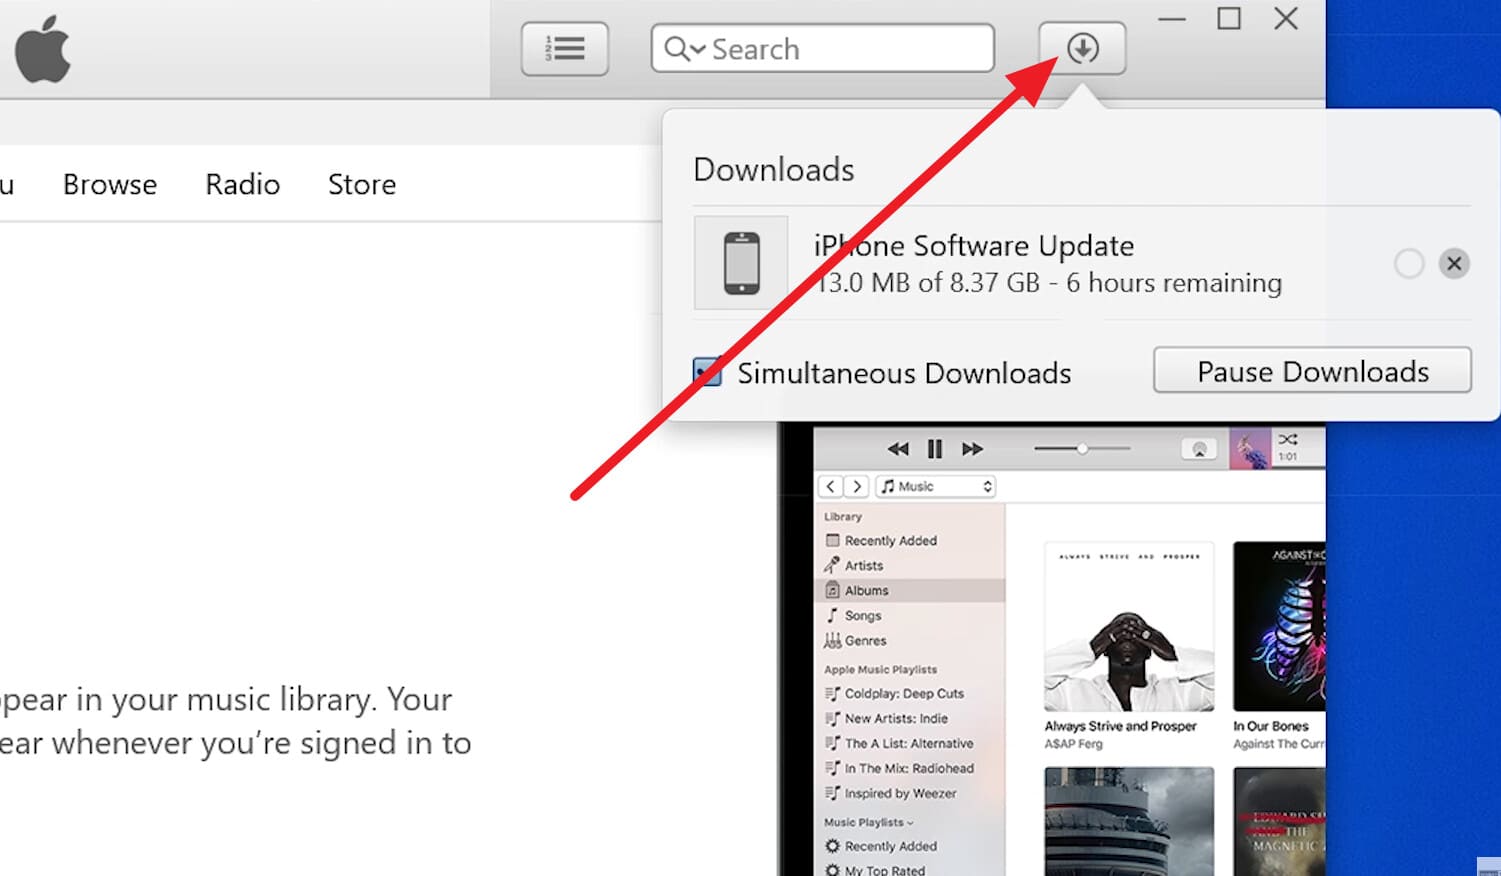
Task: Open the Music media type dropdown
Action: [x=935, y=486]
